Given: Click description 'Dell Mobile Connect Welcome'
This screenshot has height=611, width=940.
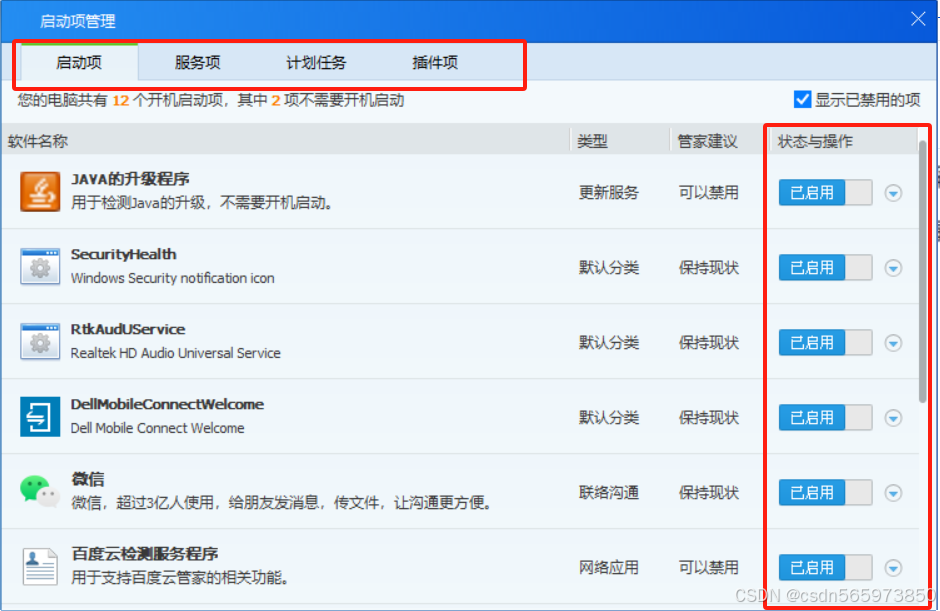Looking at the screenshot, I should click(158, 428).
